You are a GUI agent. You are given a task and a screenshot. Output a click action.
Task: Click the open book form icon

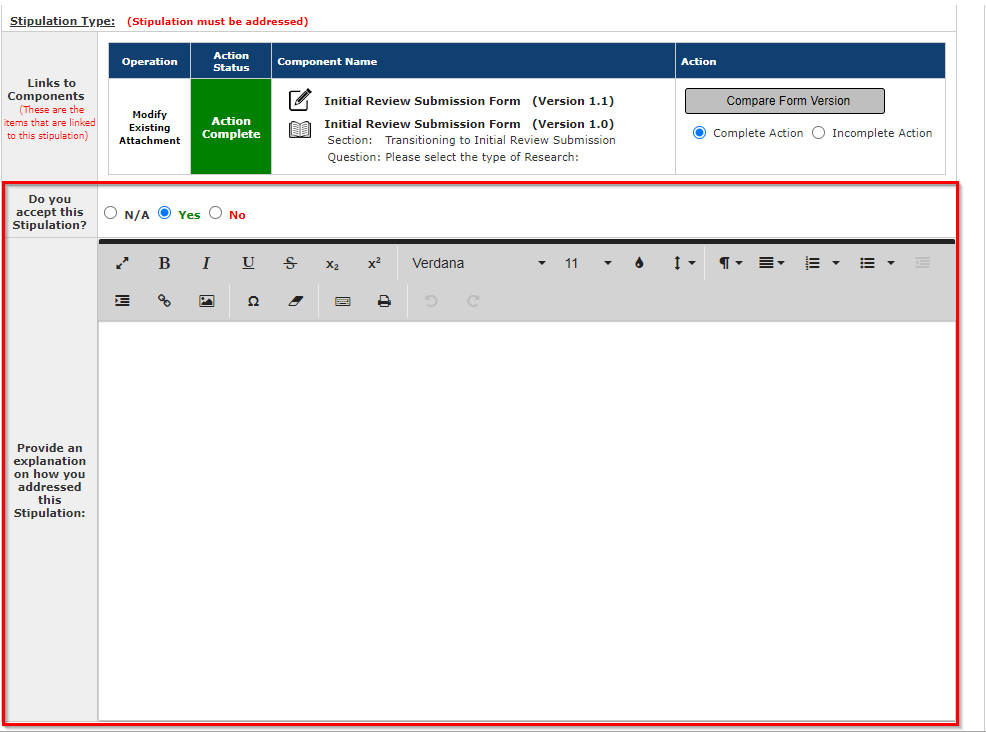300,130
